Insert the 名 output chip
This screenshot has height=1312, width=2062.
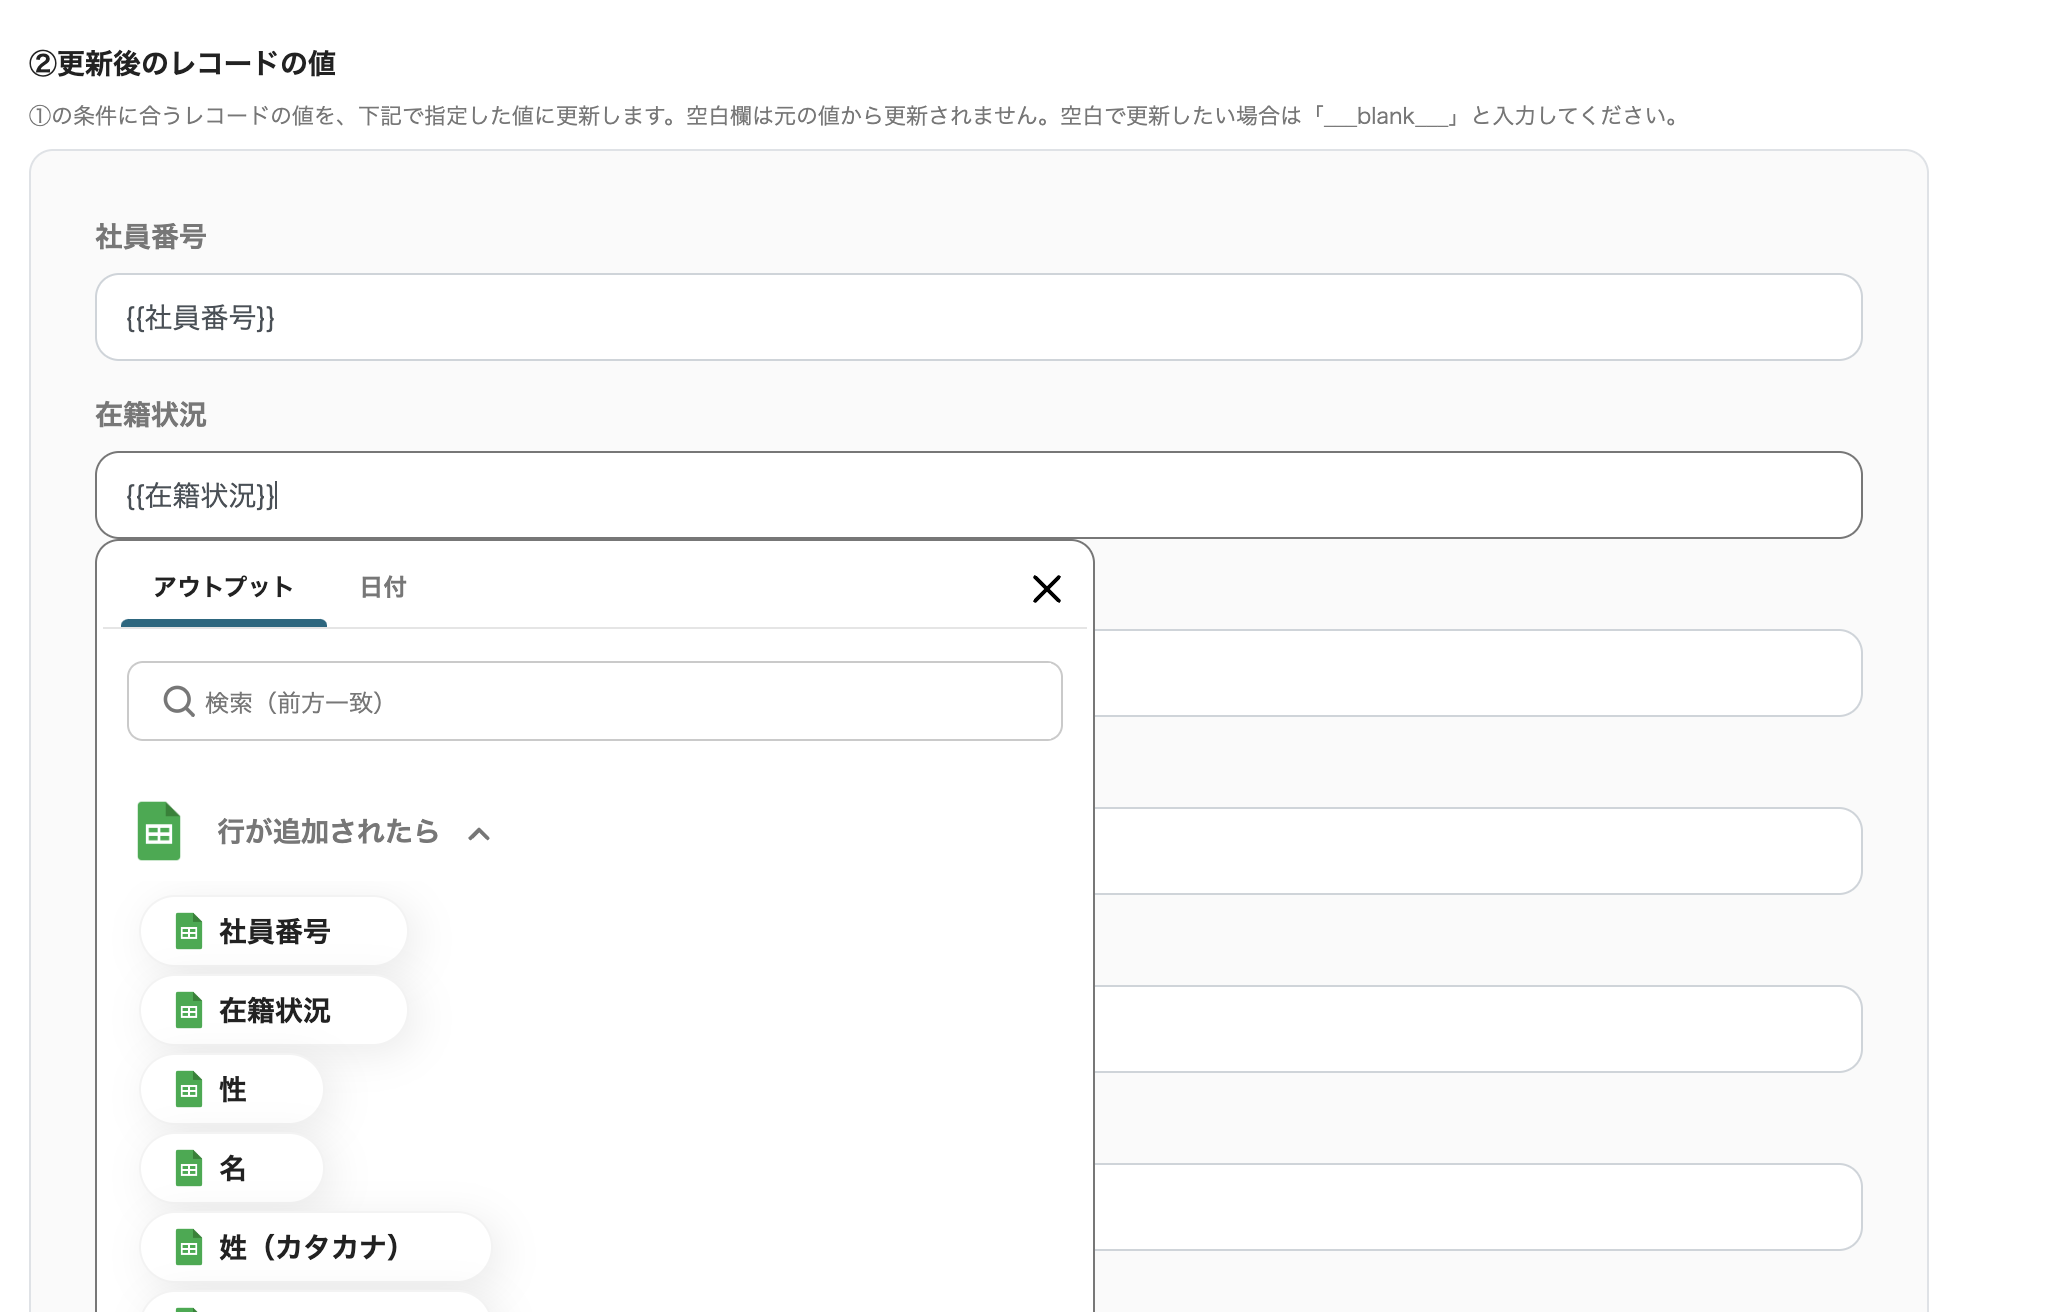click(x=233, y=1168)
